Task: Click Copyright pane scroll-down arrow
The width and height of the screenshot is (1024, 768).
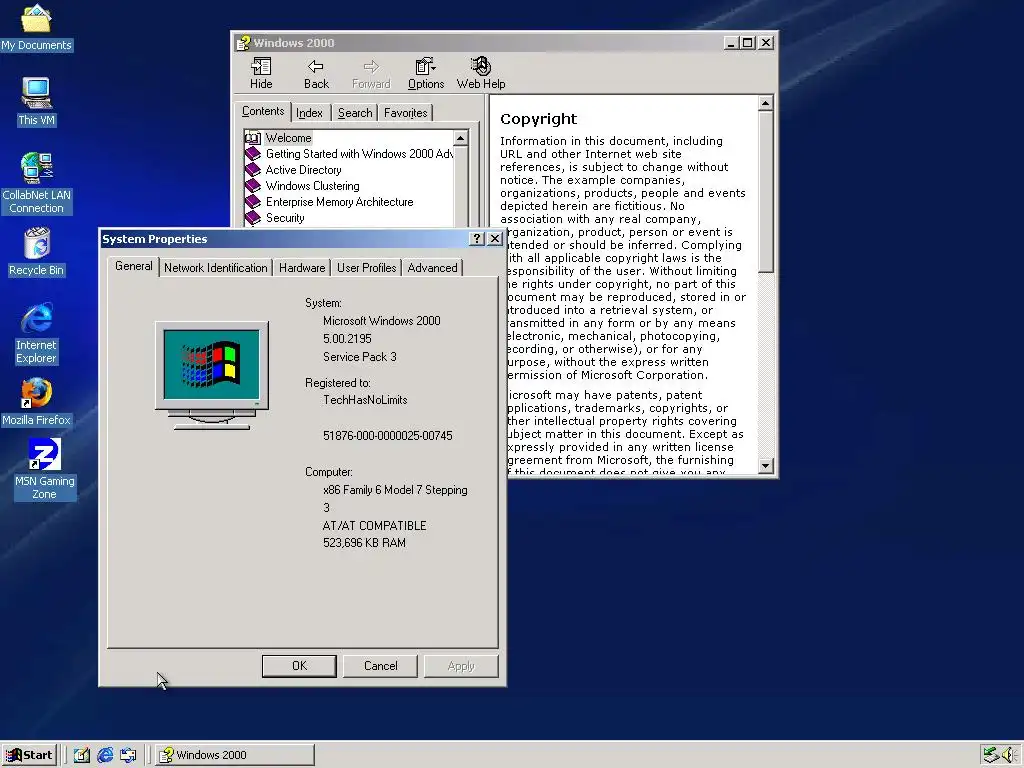Action: [x=766, y=466]
